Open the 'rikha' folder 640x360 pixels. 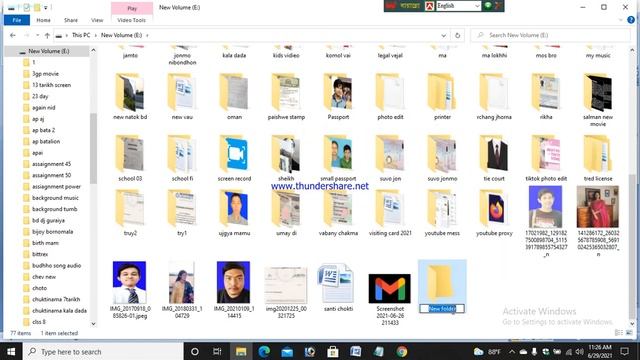pos(546,97)
